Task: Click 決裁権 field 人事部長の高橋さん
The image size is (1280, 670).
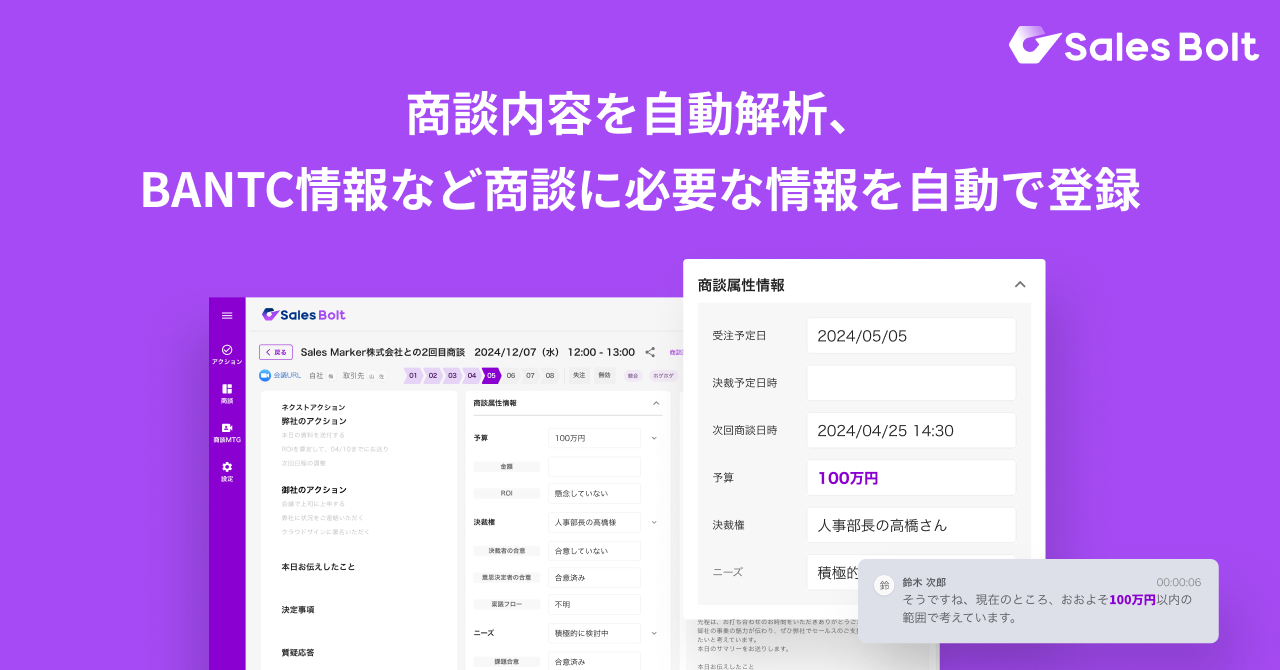Action: 911,525
